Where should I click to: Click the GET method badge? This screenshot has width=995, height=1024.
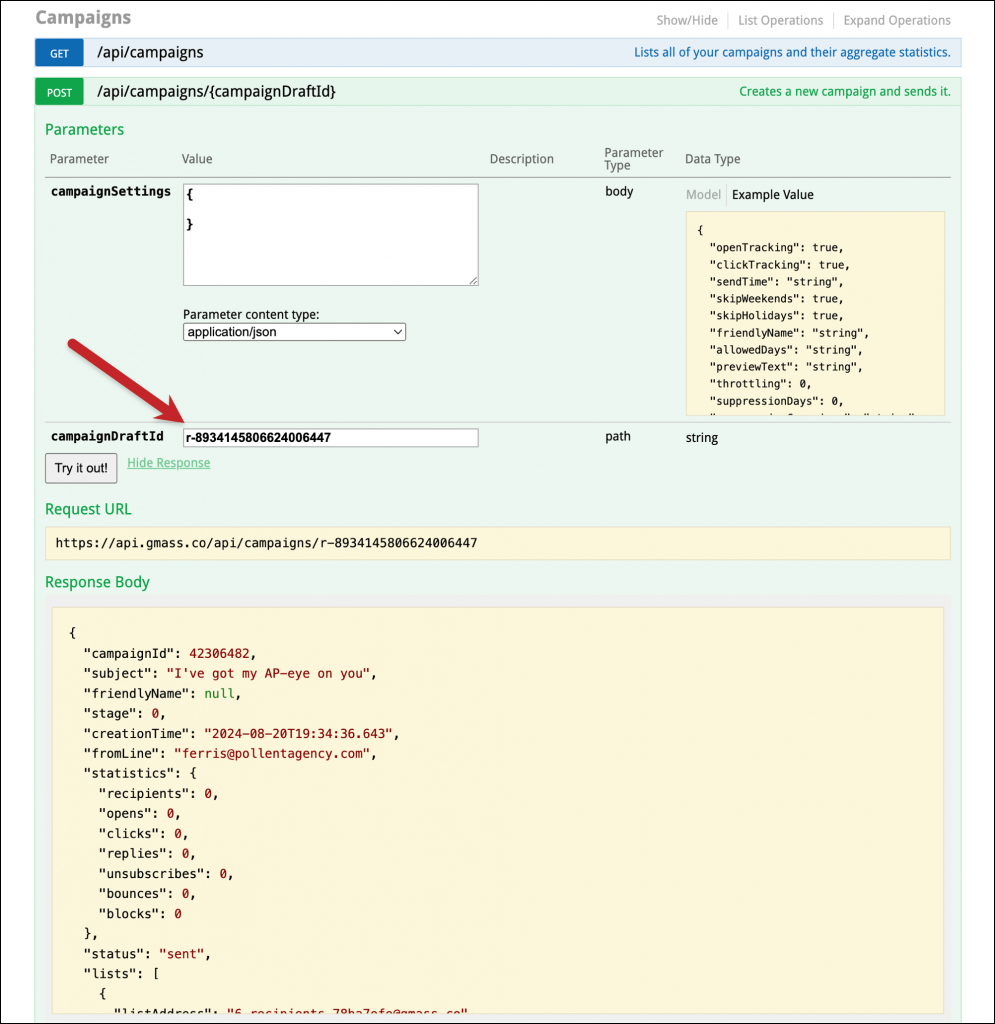point(58,52)
